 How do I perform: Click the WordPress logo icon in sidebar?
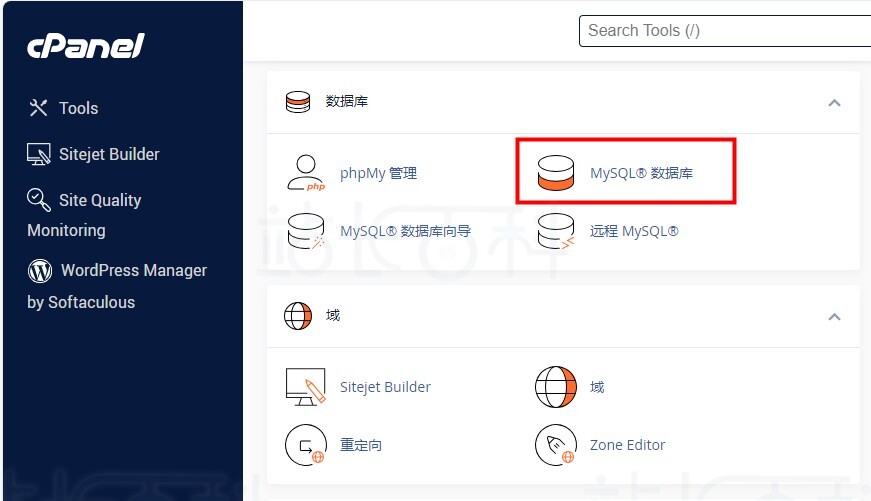coord(40,270)
